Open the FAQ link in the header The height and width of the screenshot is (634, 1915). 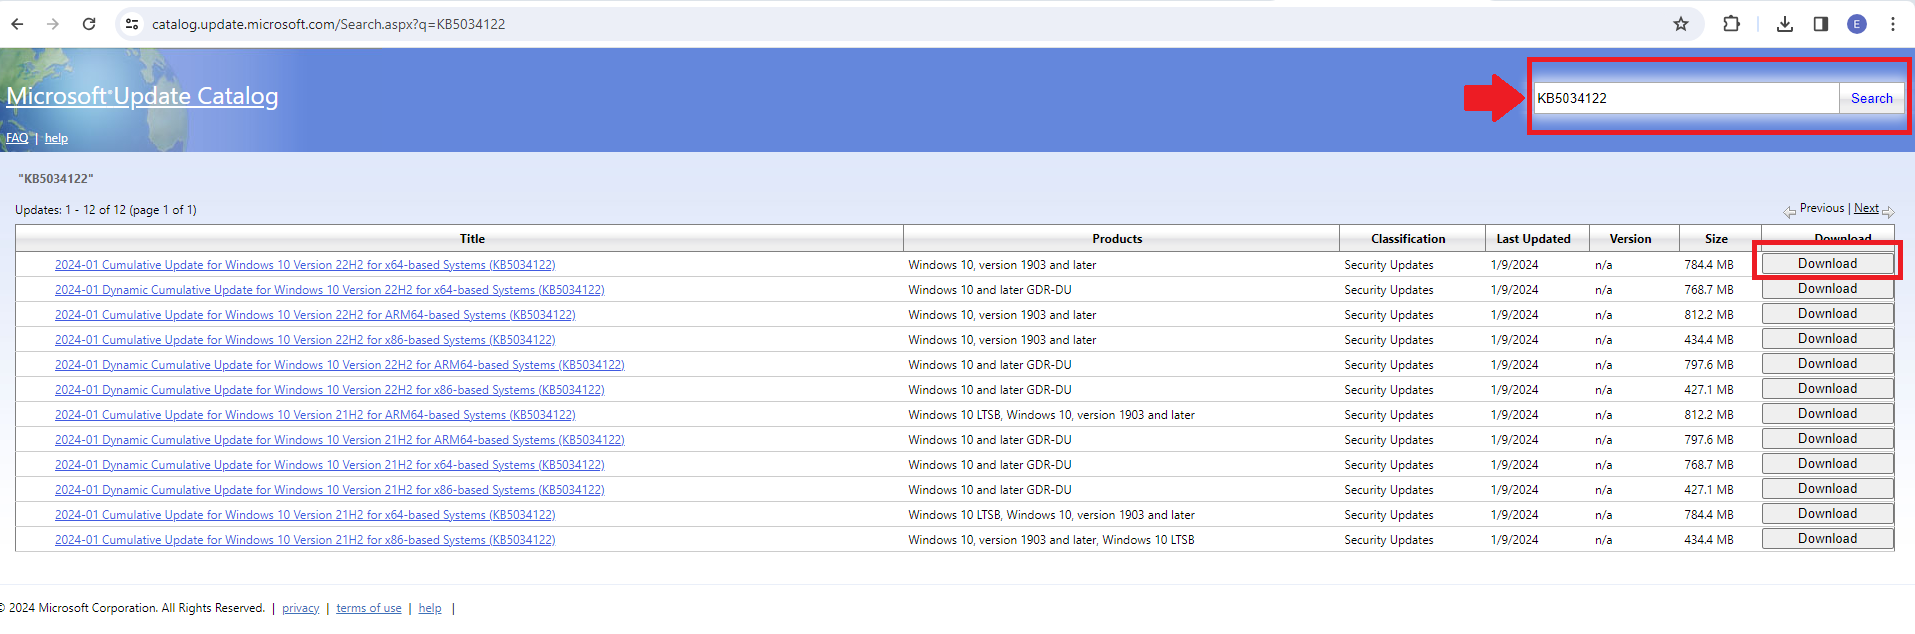point(17,138)
